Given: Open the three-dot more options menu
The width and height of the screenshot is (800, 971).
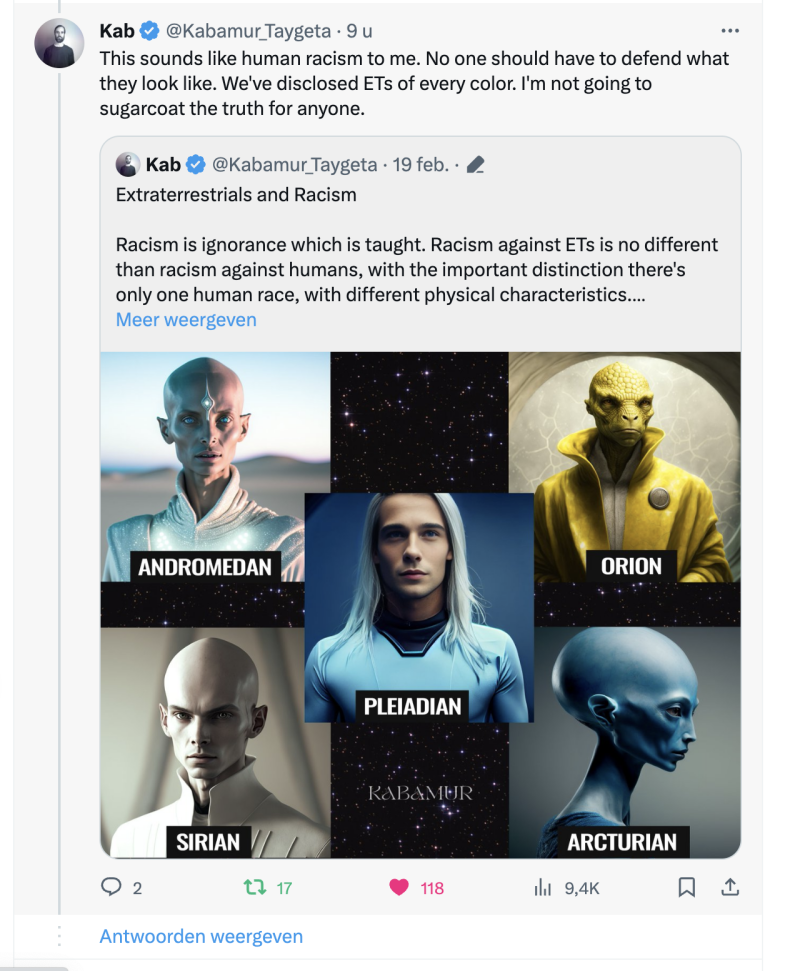Looking at the screenshot, I should [x=730, y=31].
